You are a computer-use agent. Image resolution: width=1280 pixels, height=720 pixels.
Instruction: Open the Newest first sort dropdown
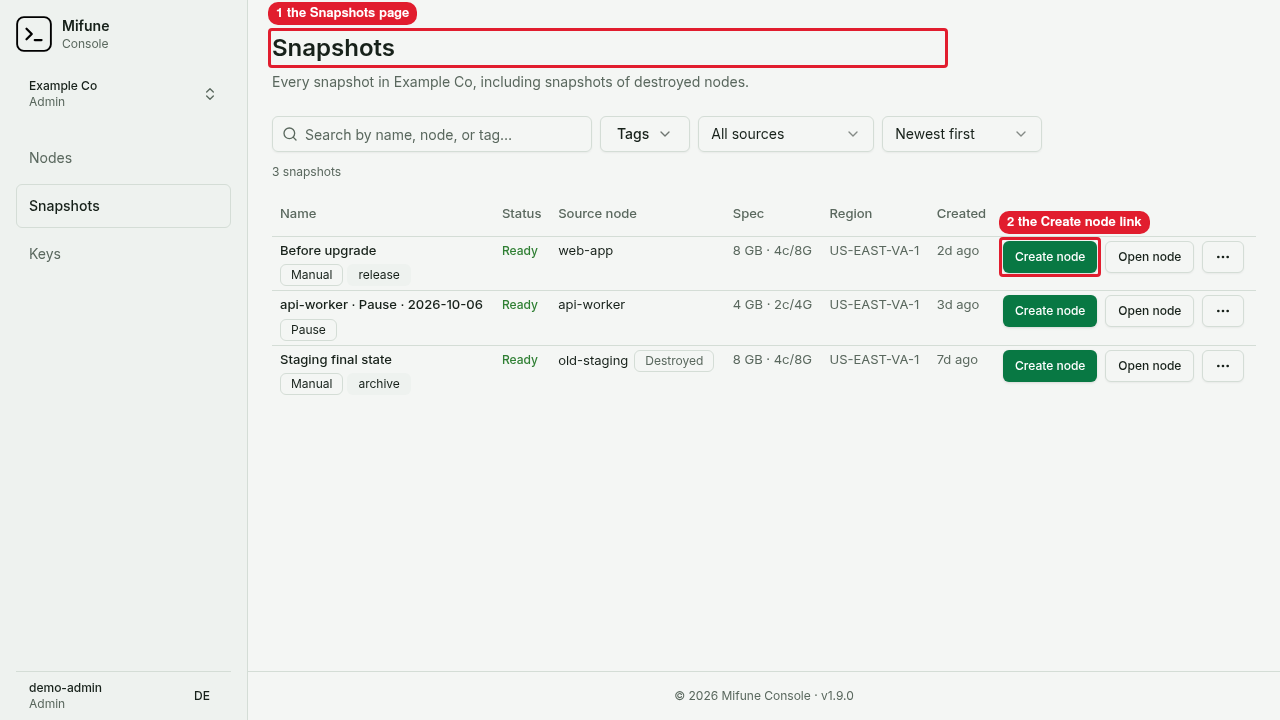[962, 134]
